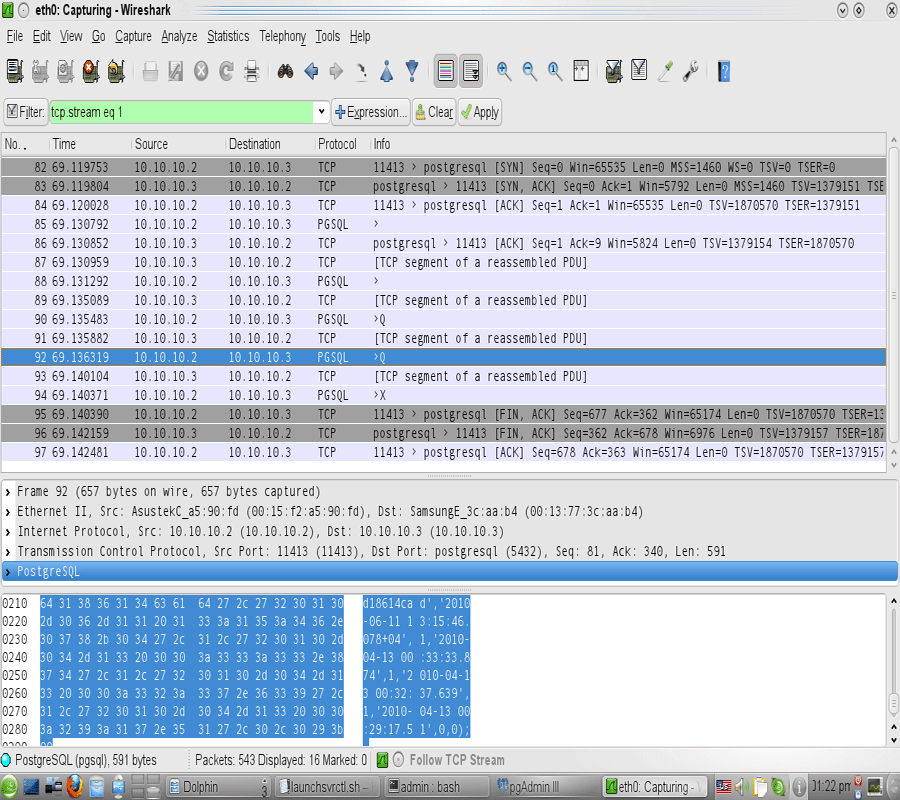The width and height of the screenshot is (900, 800).
Task: Select packet 94 PGSQL >X row
Action: coord(443,395)
